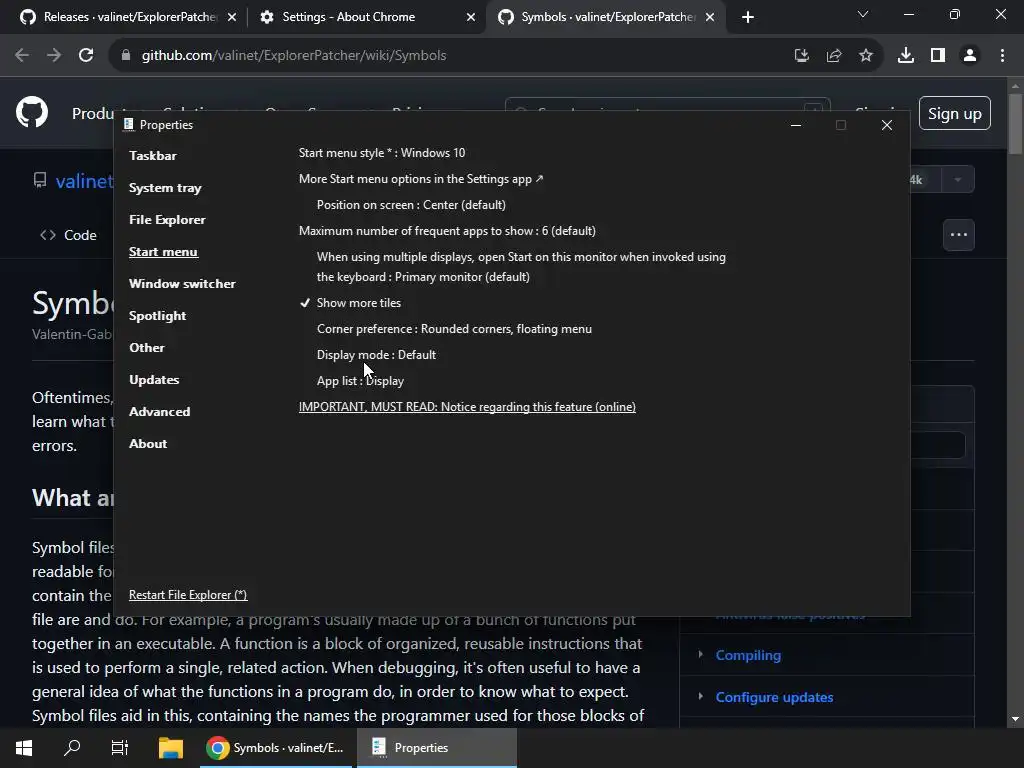Click Properties taskbar button
1024x768 pixels.
pos(437,748)
